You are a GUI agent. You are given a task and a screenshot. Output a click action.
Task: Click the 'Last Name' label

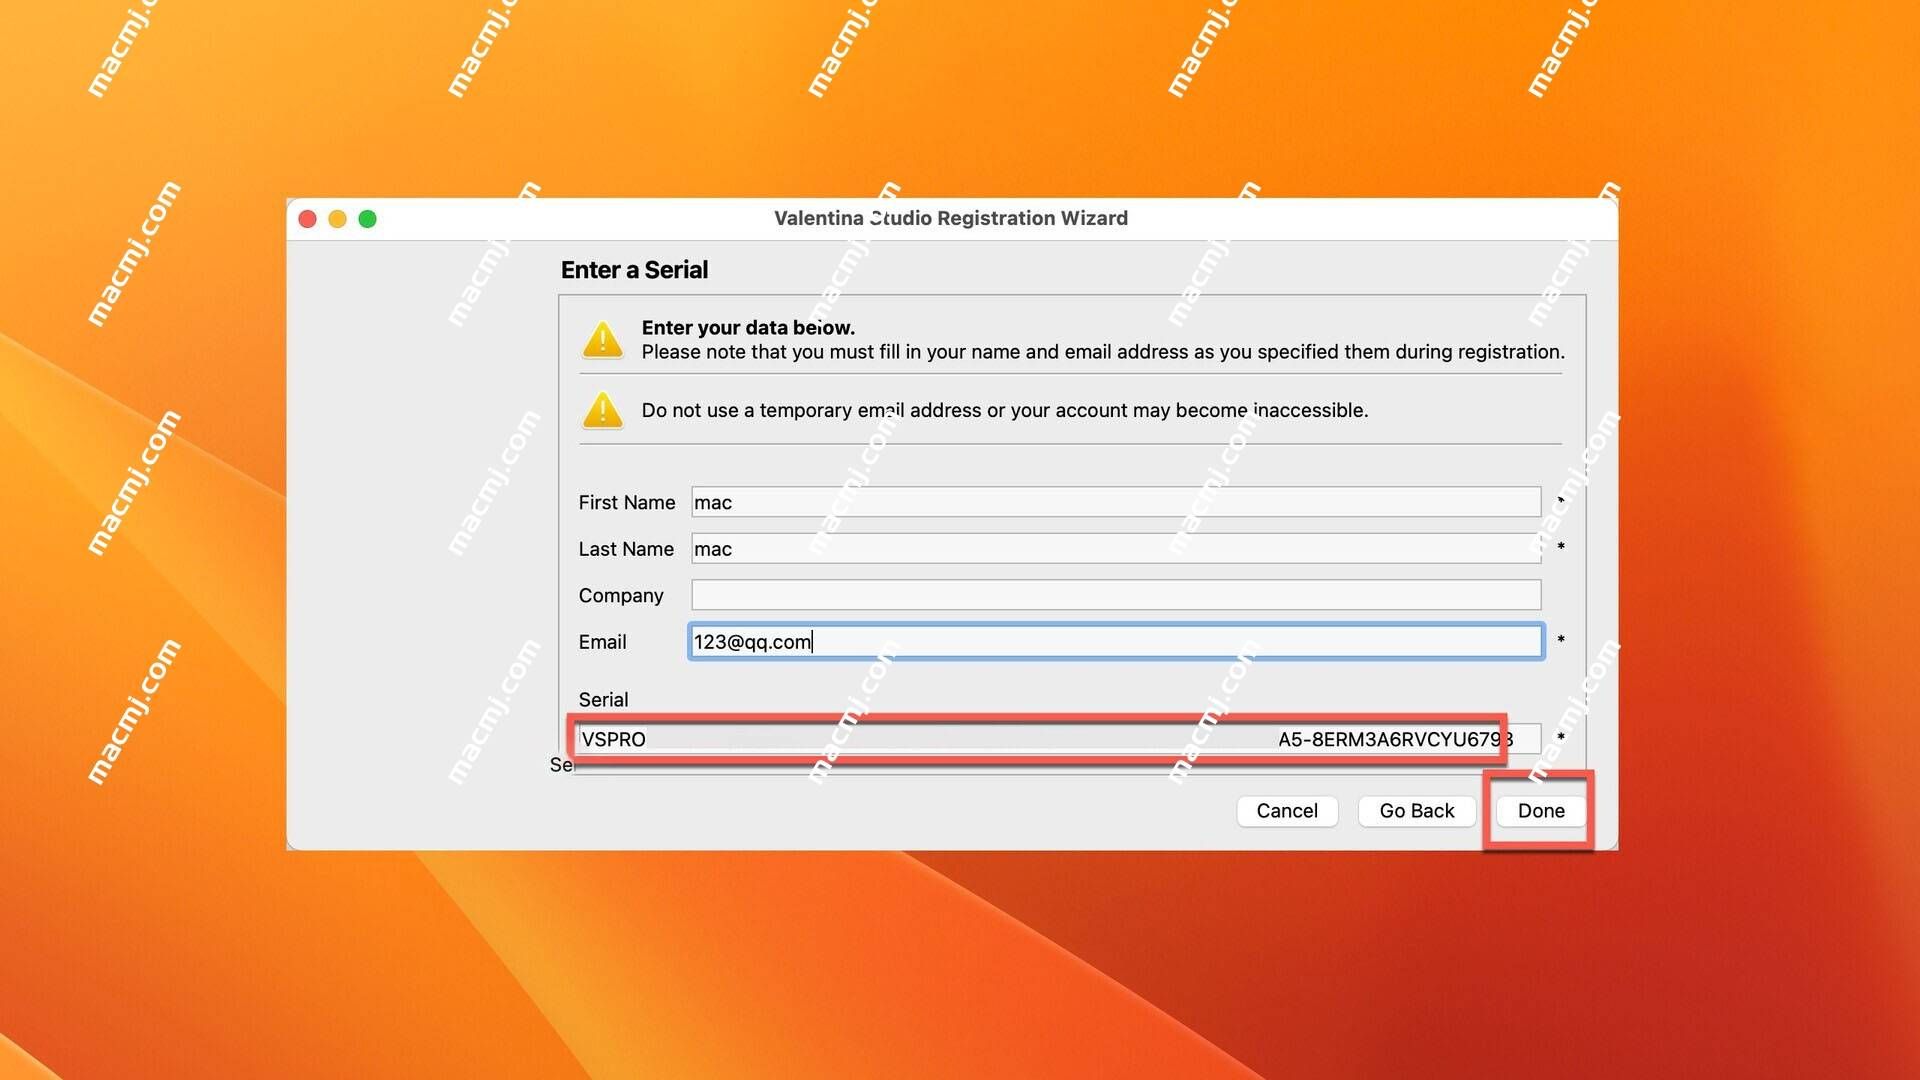click(626, 549)
